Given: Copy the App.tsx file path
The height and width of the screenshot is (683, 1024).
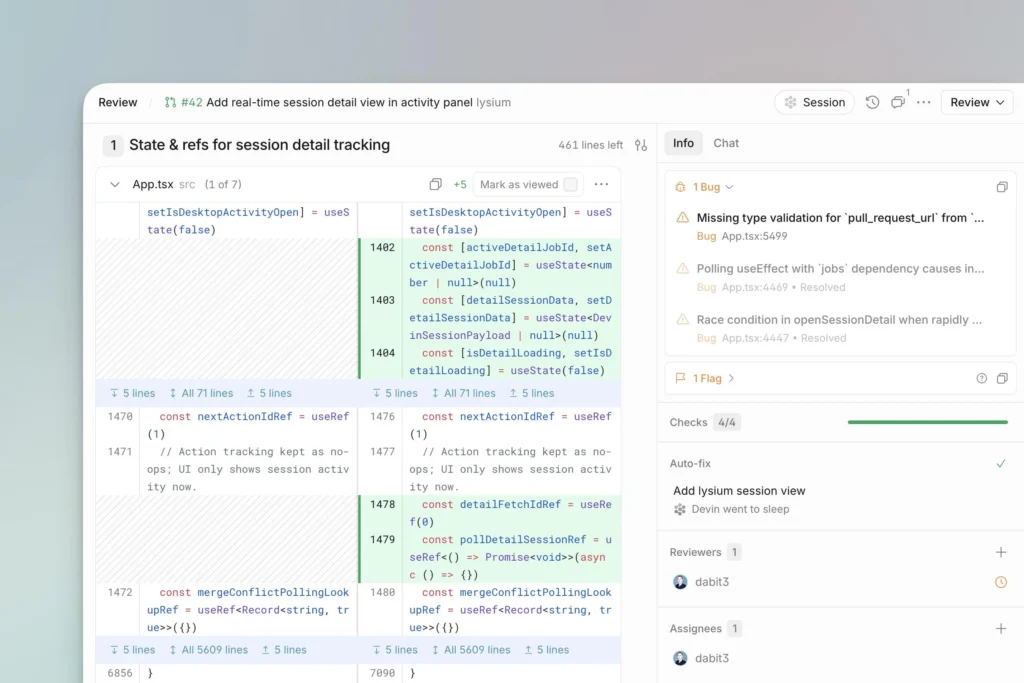Looking at the screenshot, I should pos(436,185).
